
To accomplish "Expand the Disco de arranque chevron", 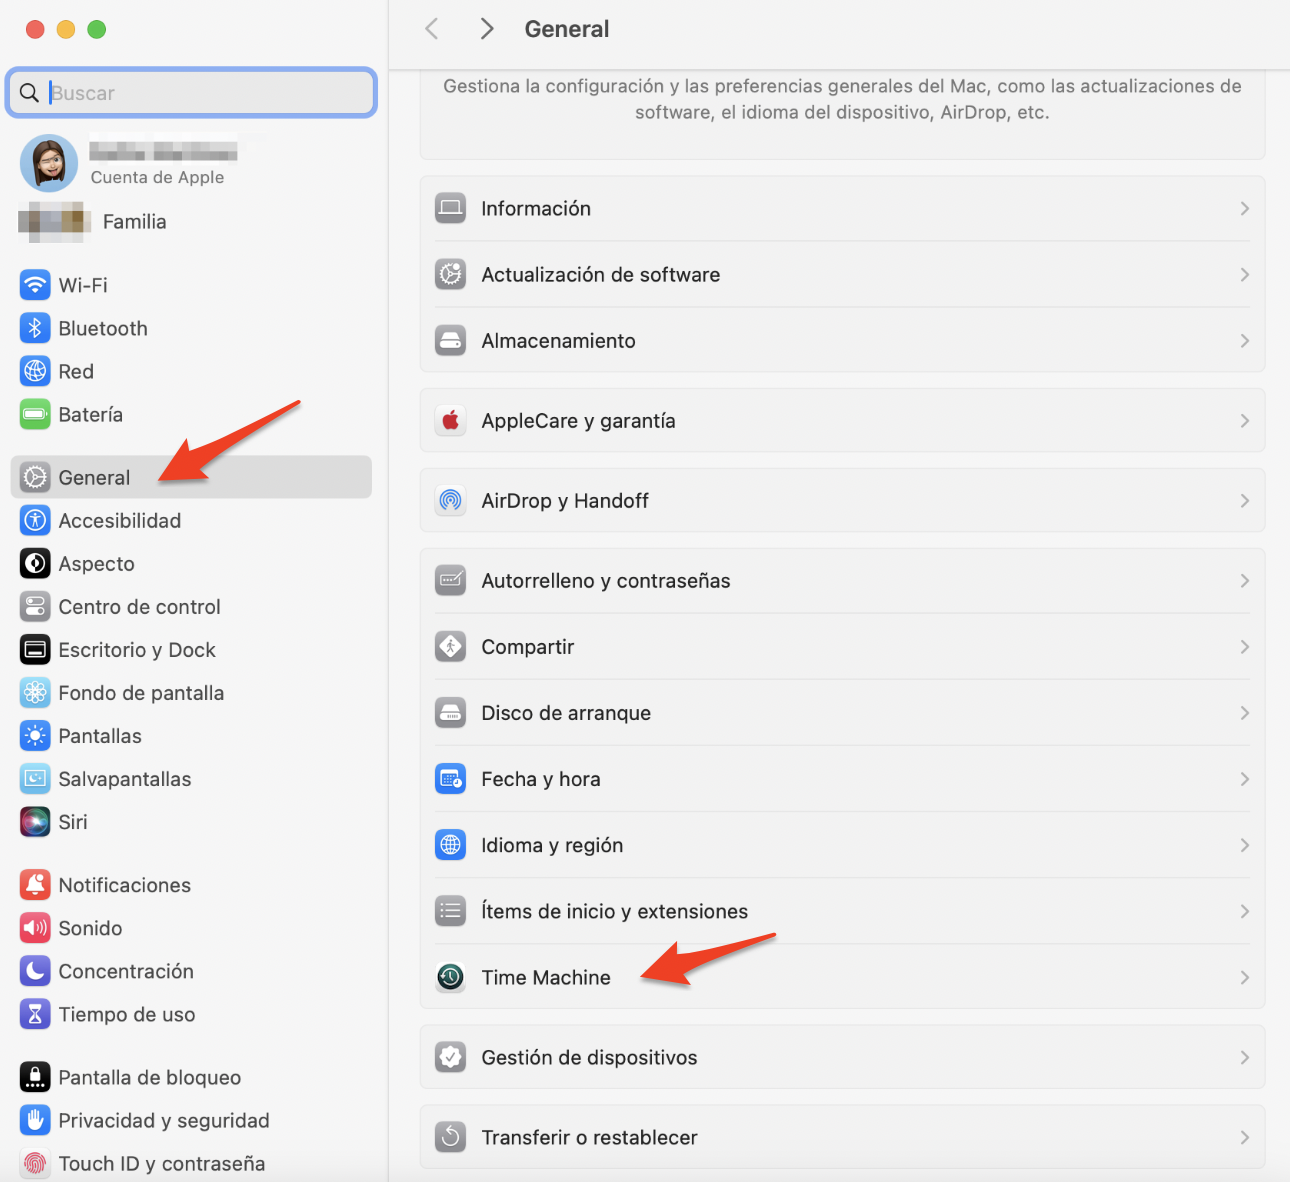I will 1245,712.
